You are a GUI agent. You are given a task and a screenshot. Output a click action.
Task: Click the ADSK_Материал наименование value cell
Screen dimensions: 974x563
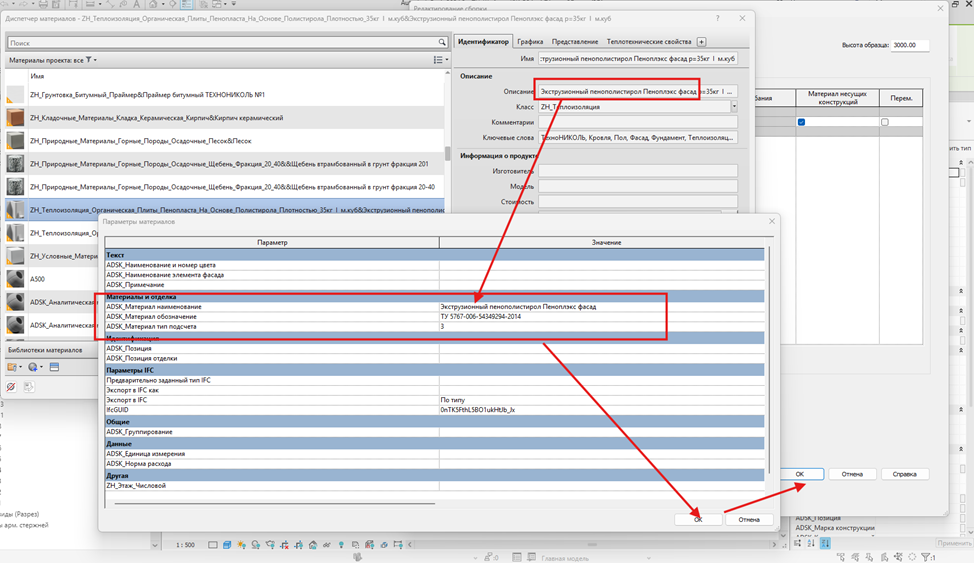click(x=601, y=306)
